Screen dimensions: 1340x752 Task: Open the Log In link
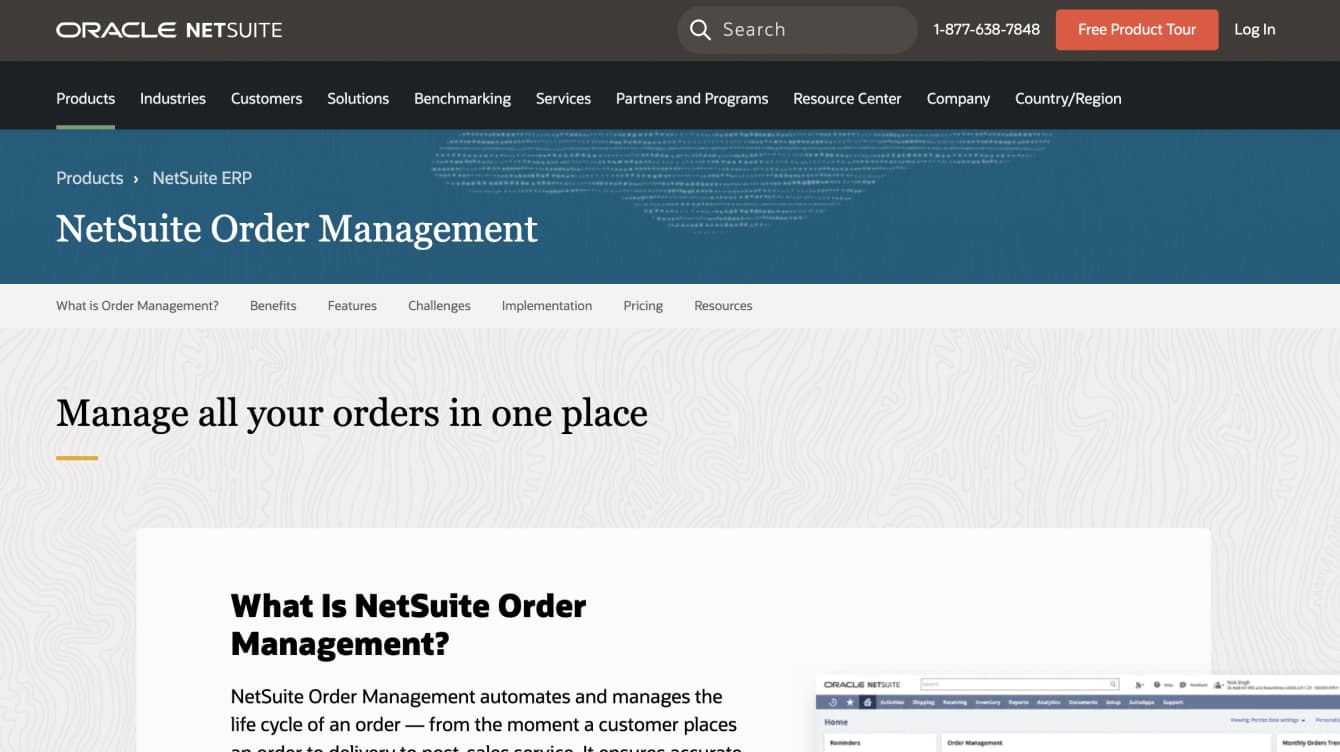1254,30
